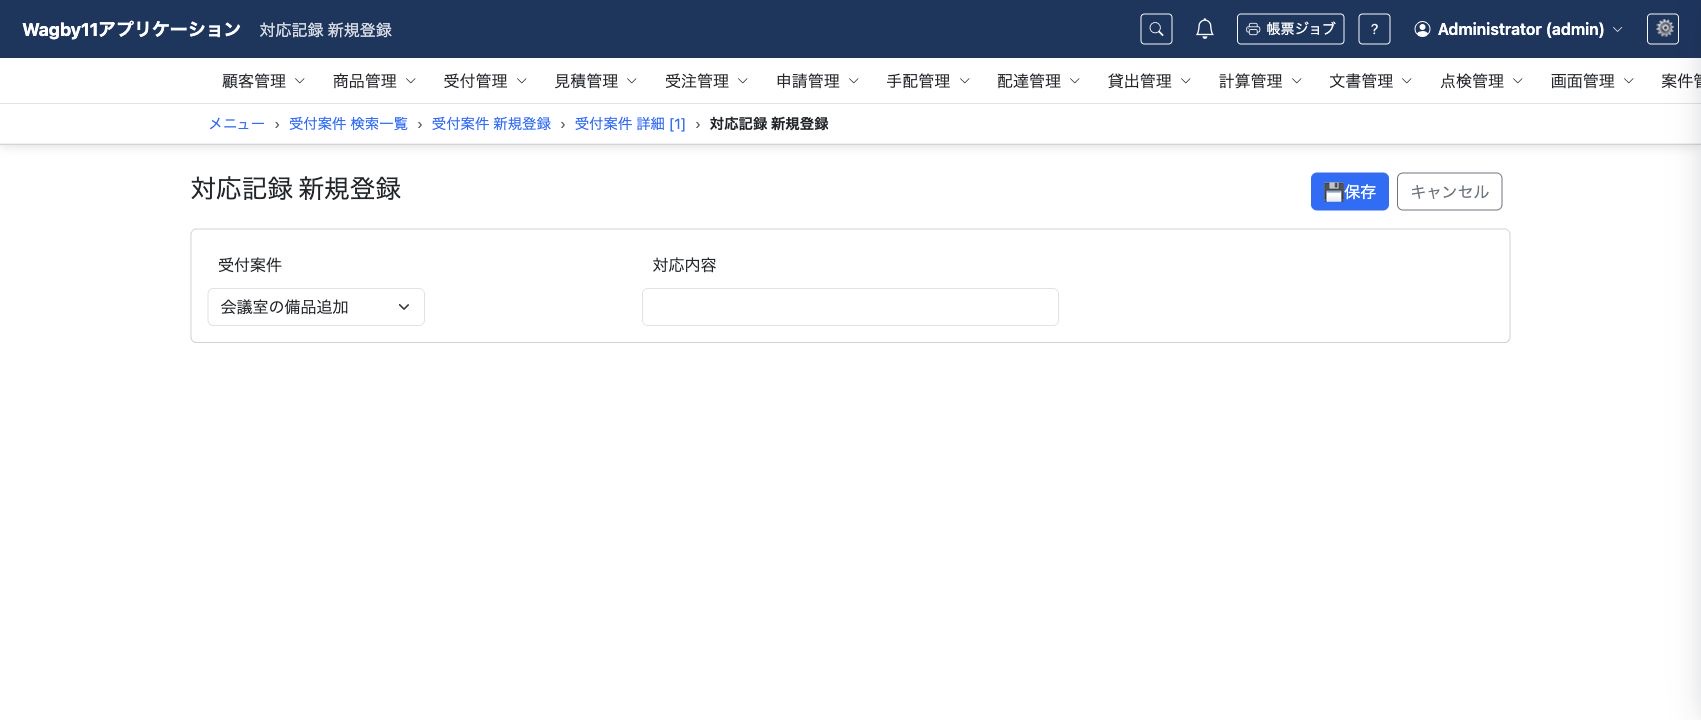The width and height of the screenshot is (1701, 720).
Task: Open the settings gear icon
Action: (x=1663, y=29)
